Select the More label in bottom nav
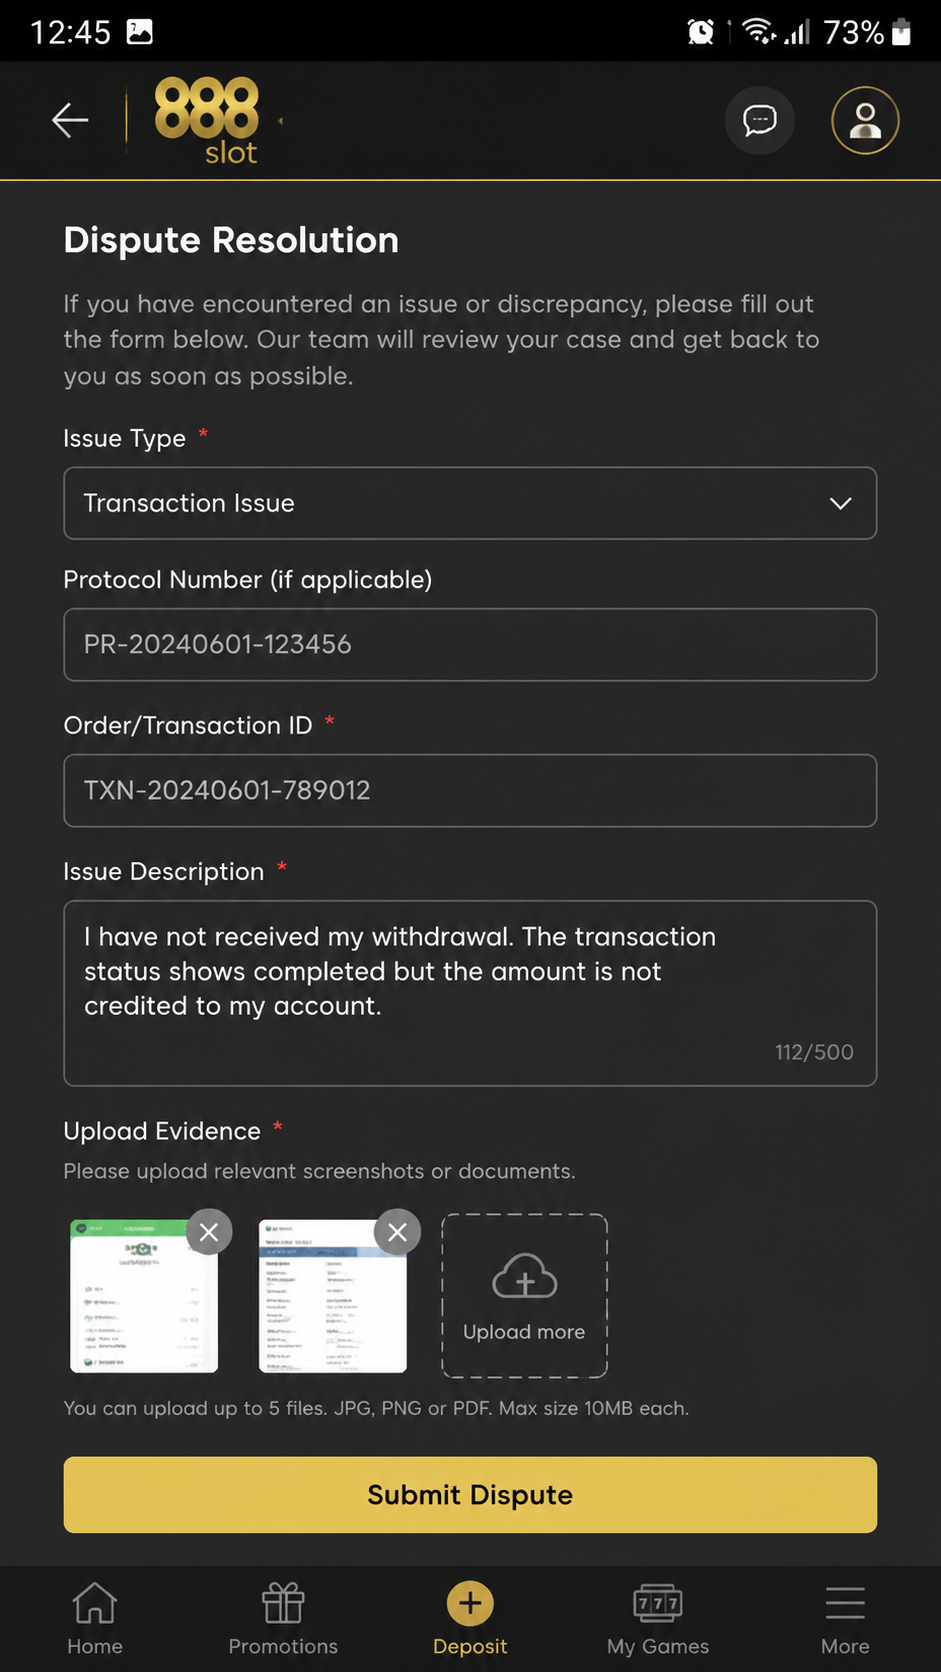The width and height of the screenshot is (941, 1672). click(x=845, y=1646)
